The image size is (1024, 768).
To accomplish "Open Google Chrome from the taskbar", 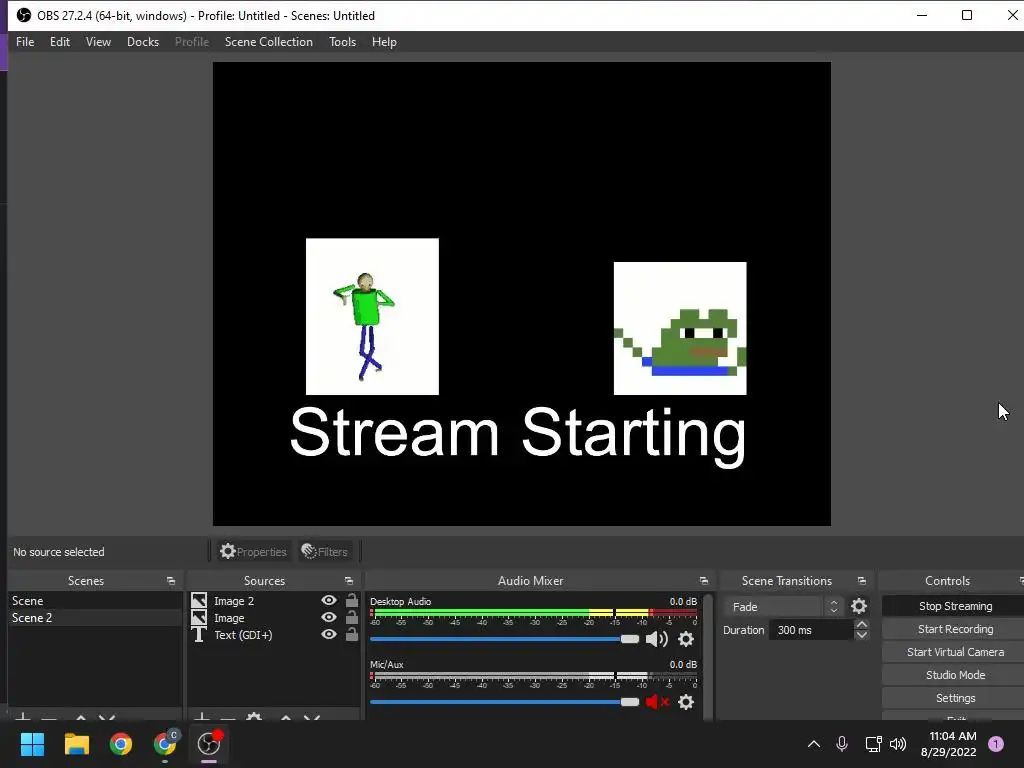I will point(121,744).
